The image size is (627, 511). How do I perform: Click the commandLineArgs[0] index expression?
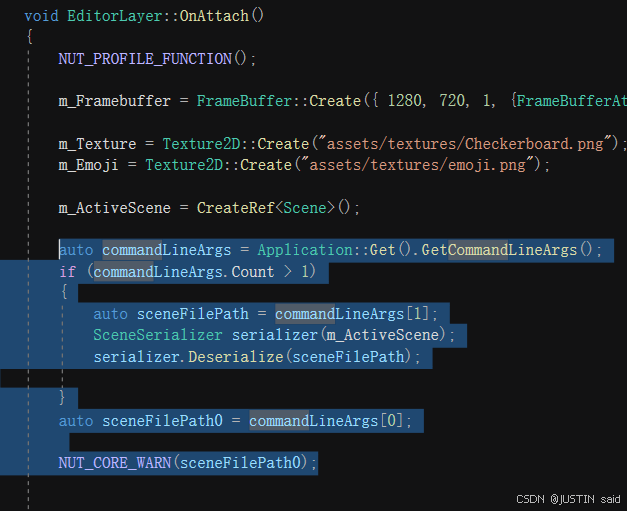[x=331, y=420]
